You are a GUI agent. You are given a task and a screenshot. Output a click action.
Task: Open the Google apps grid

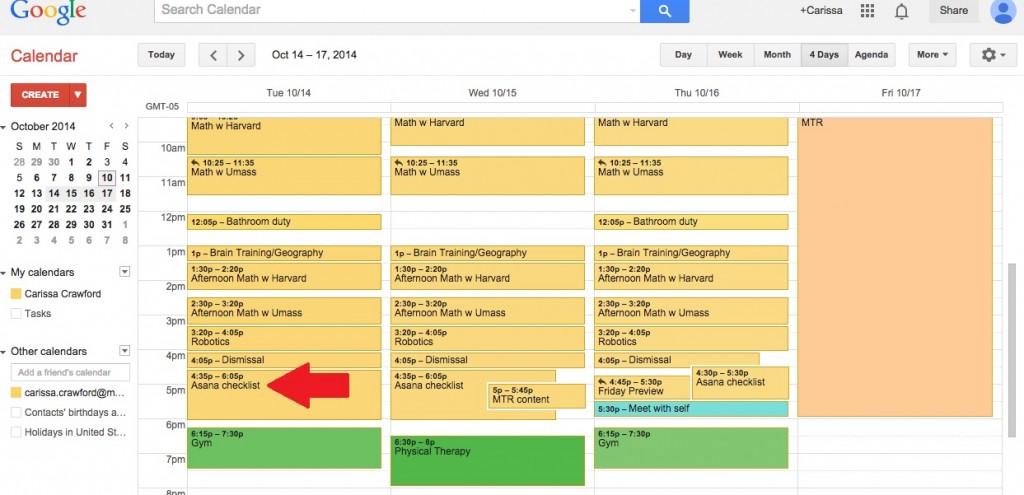click(867, 10)
